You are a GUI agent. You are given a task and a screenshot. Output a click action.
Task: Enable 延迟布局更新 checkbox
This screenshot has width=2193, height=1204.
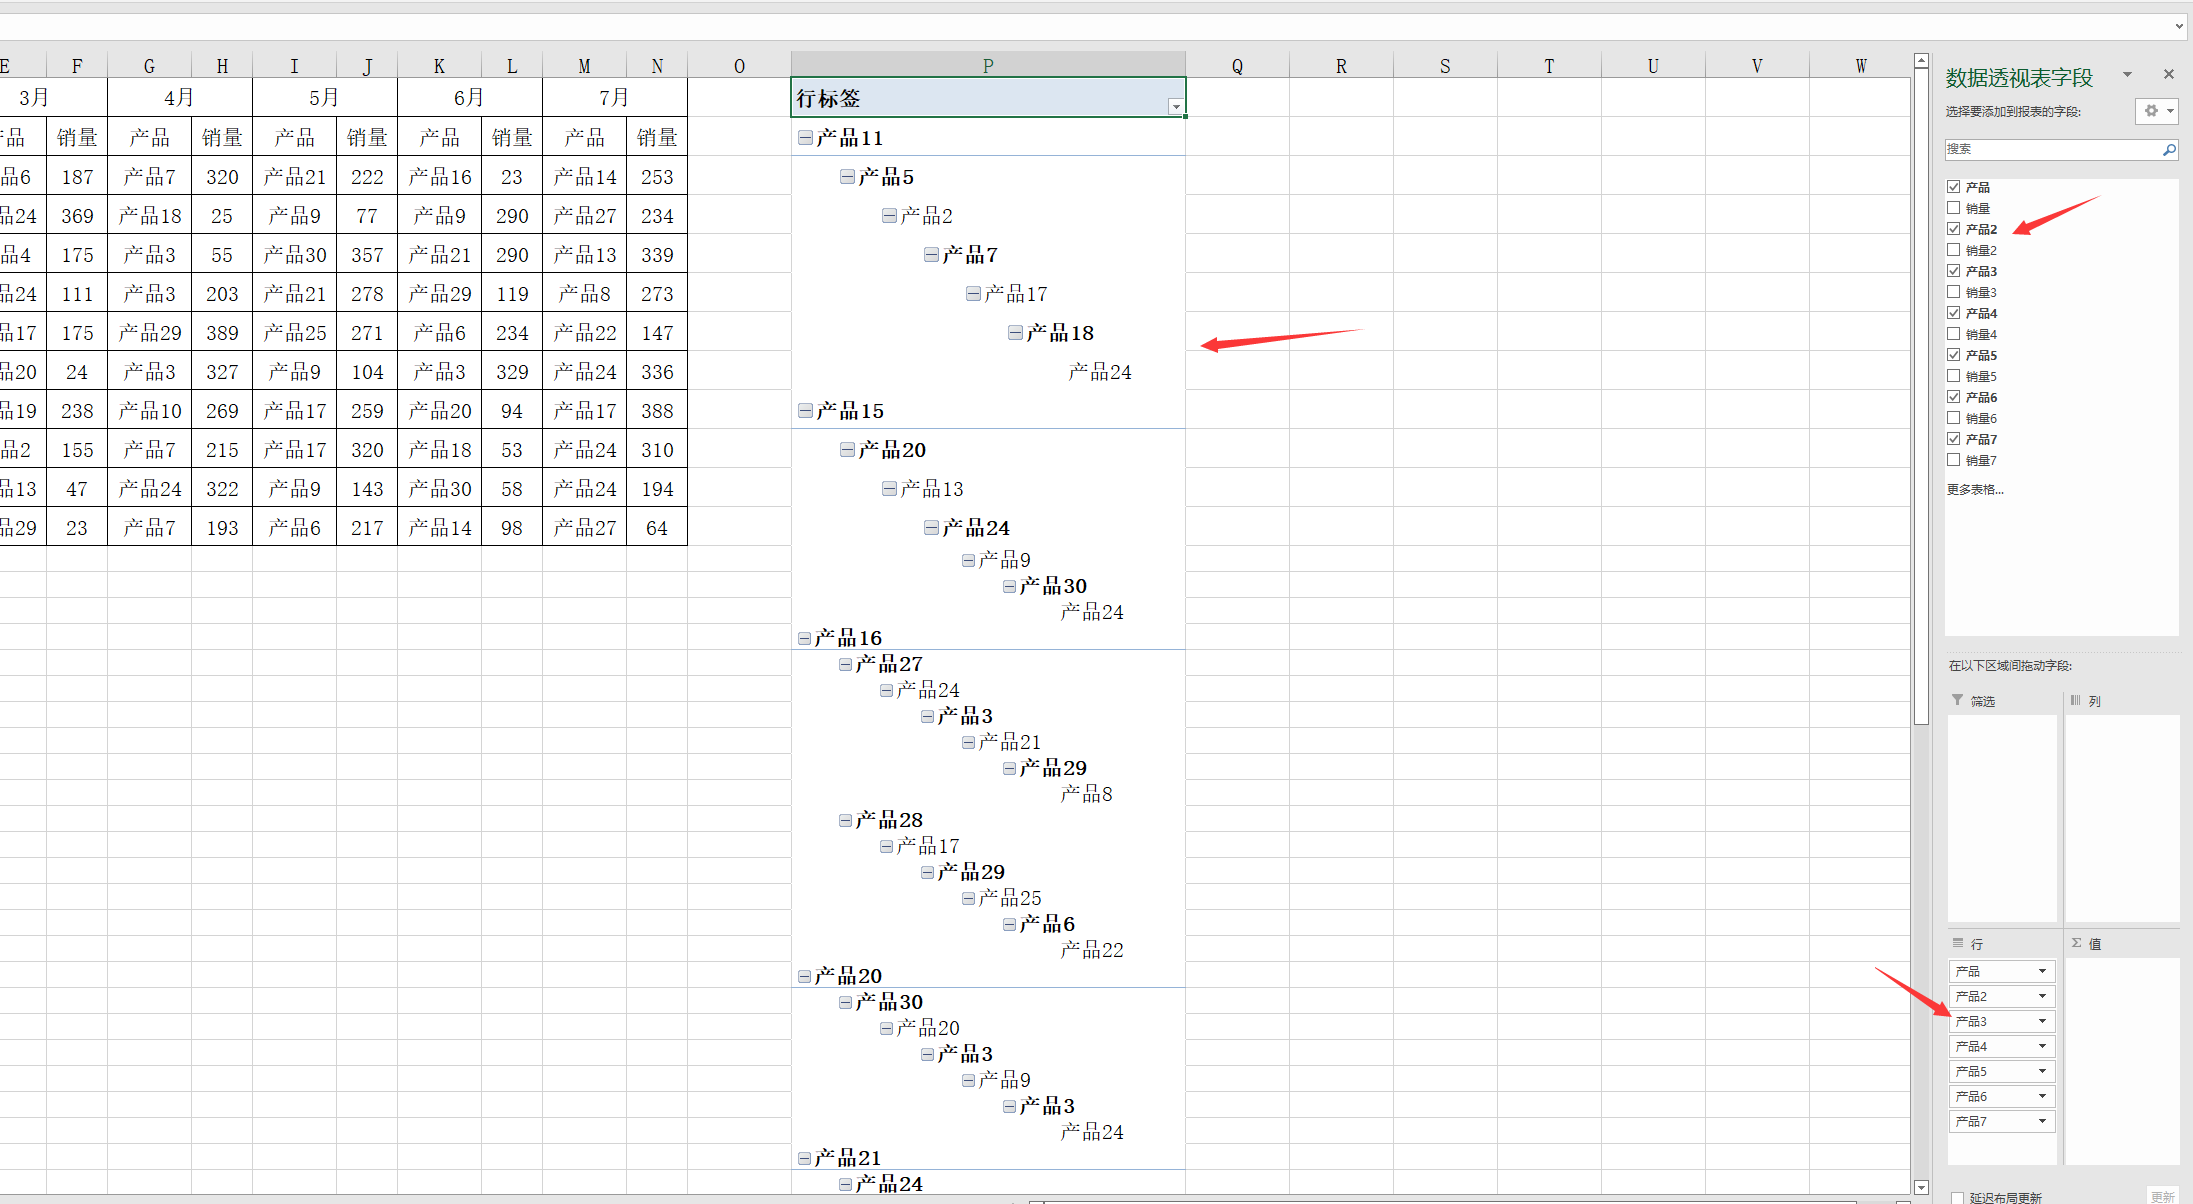pyautogui.click(x=1957, y=1197)
